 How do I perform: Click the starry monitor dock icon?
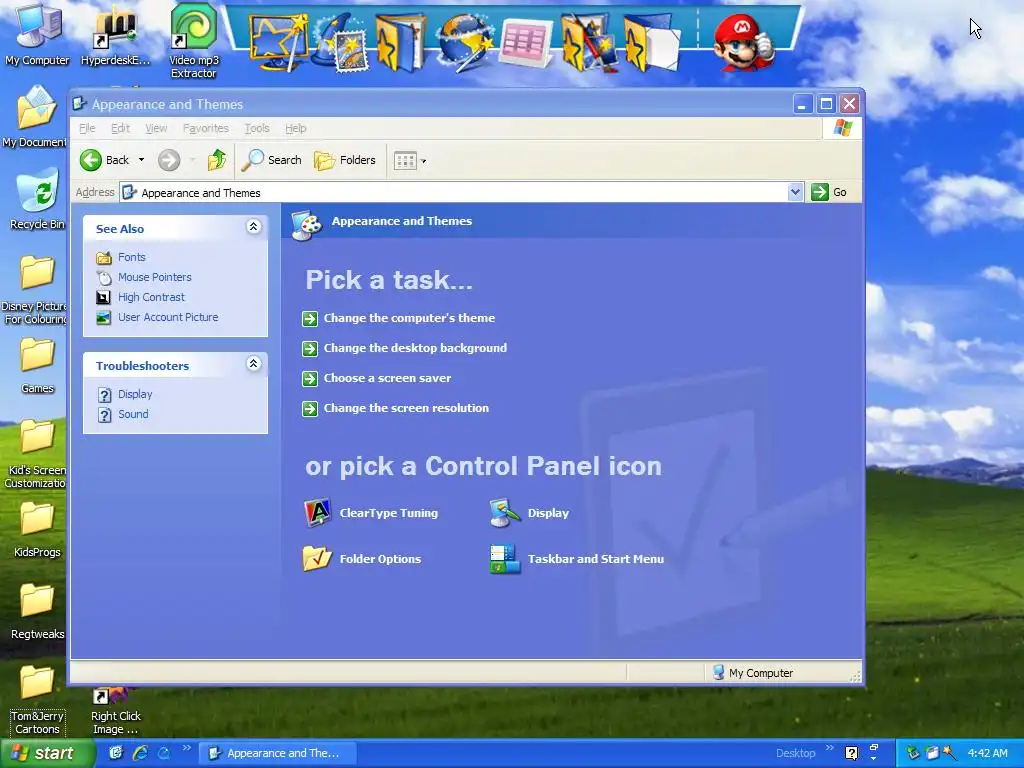[x=279, y=43]
